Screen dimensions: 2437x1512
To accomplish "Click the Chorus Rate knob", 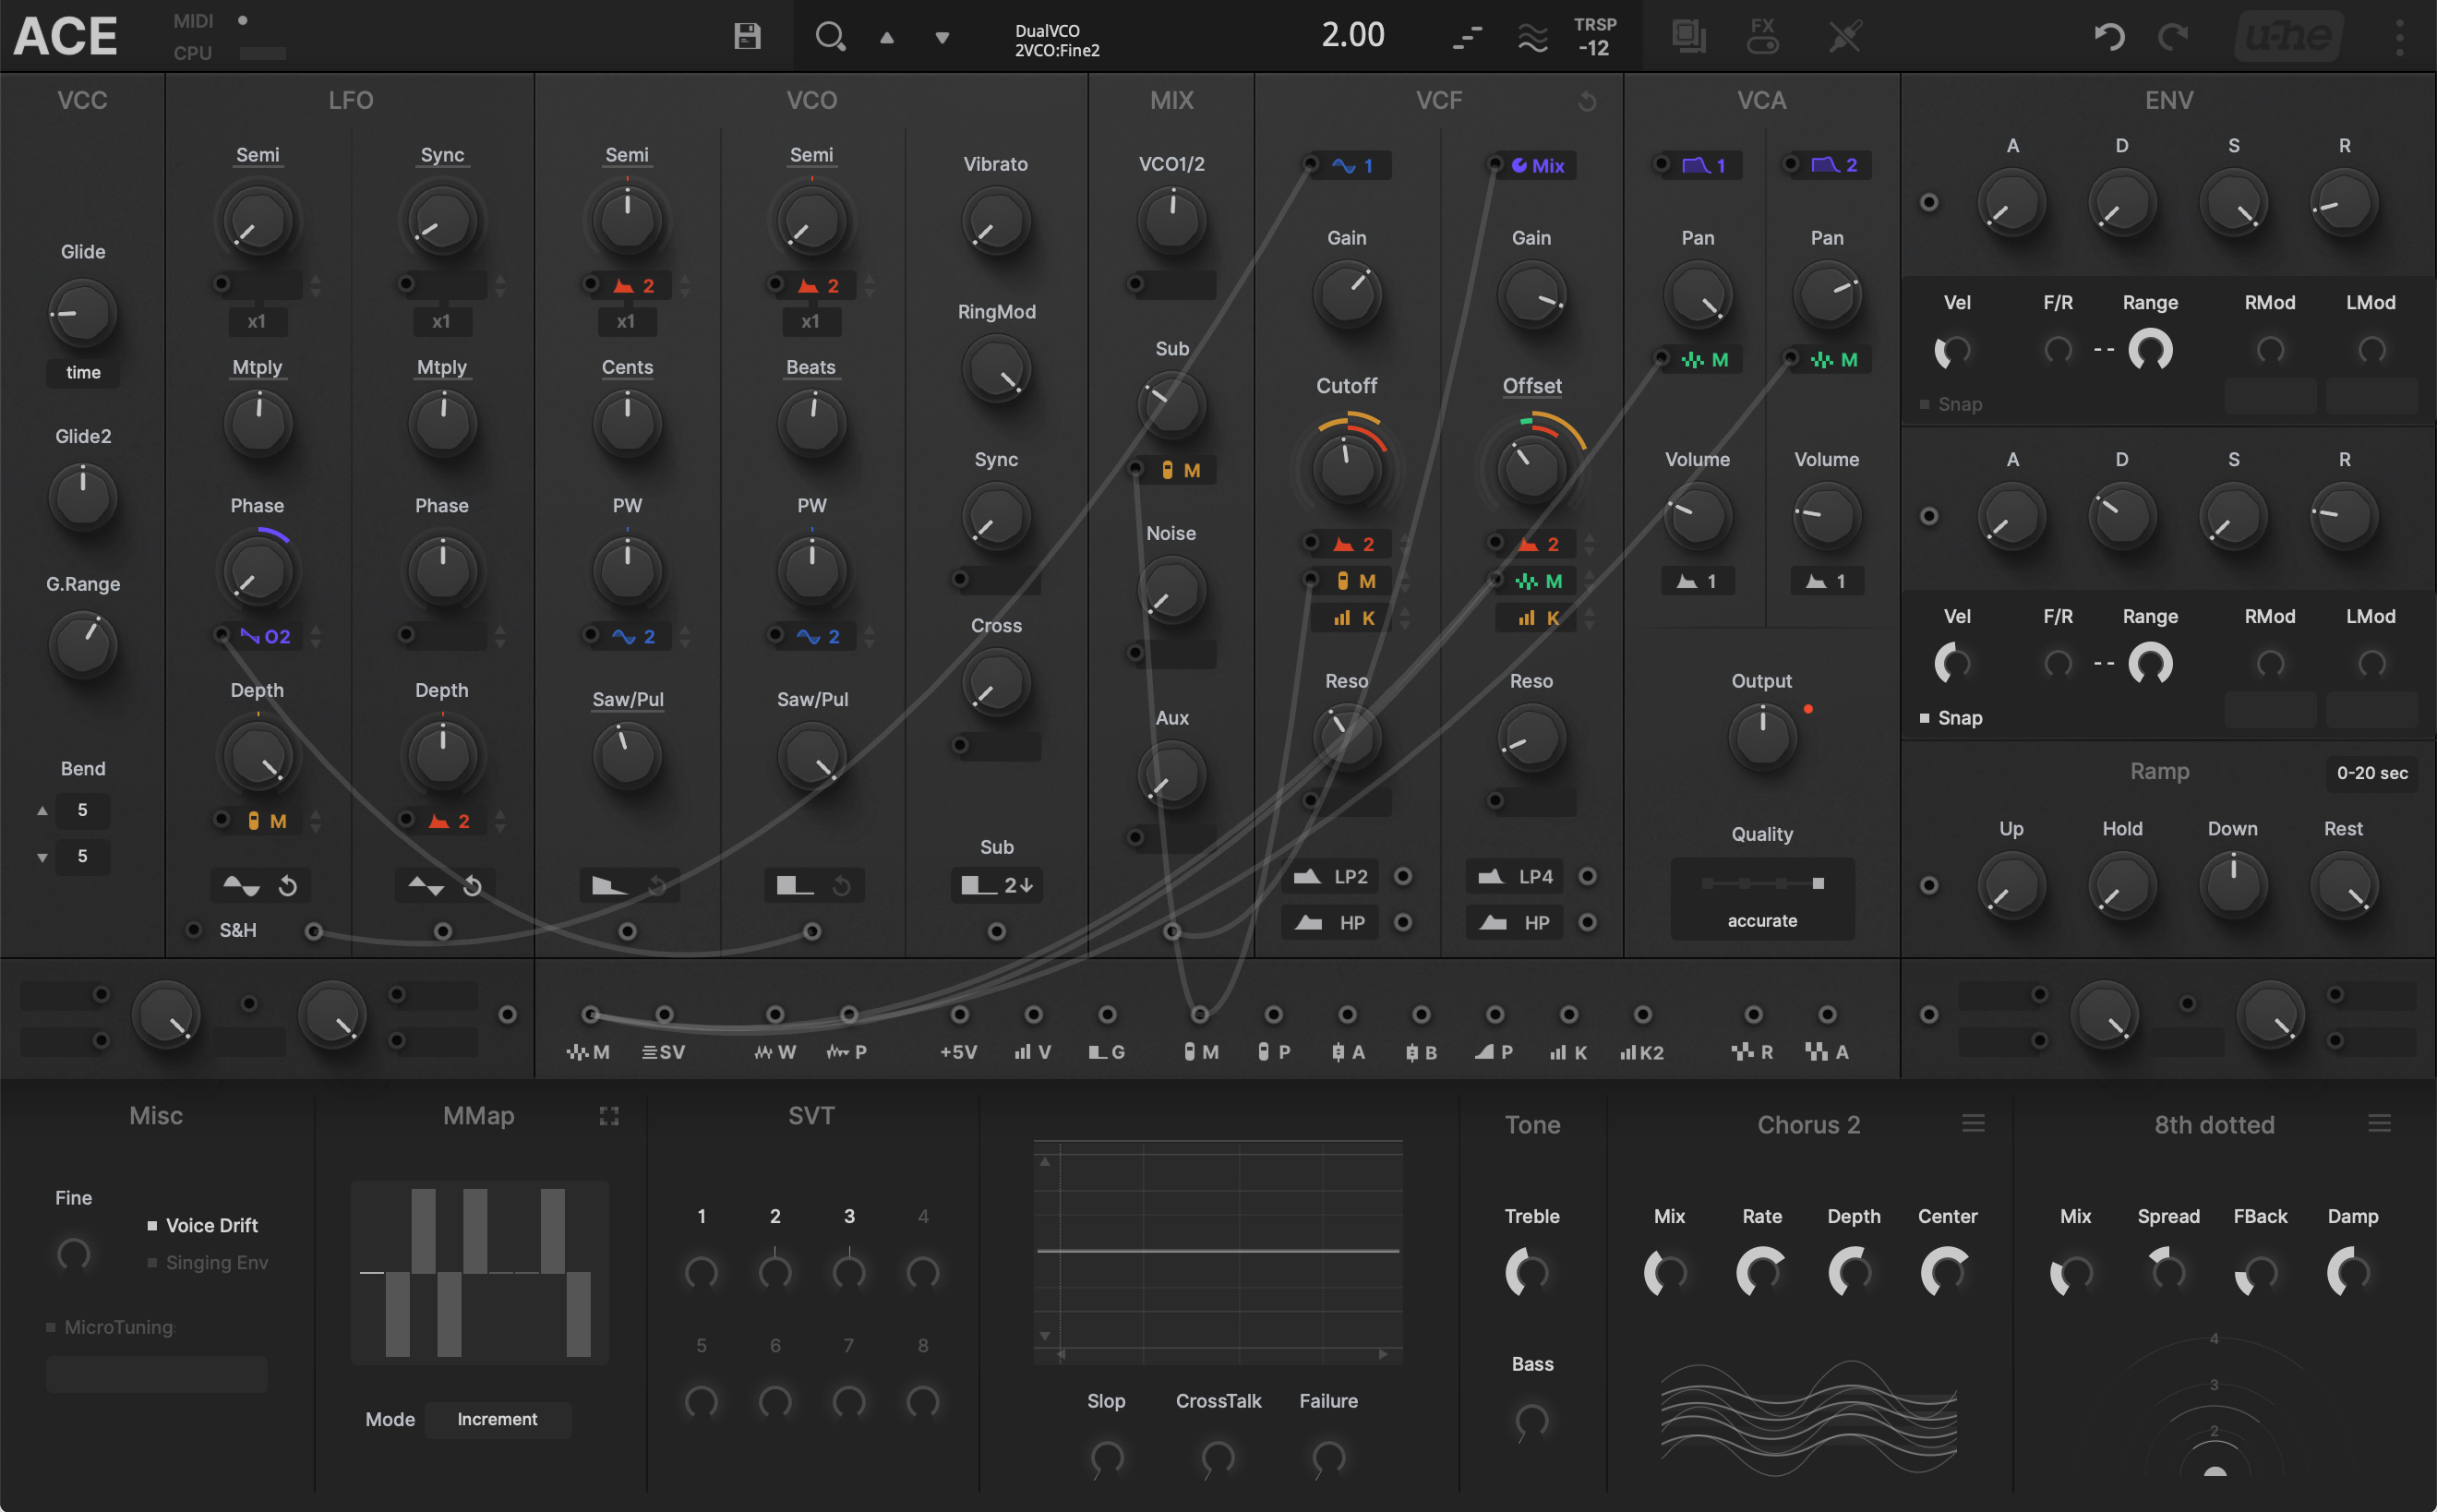I will click(x=1761, y=1272).
